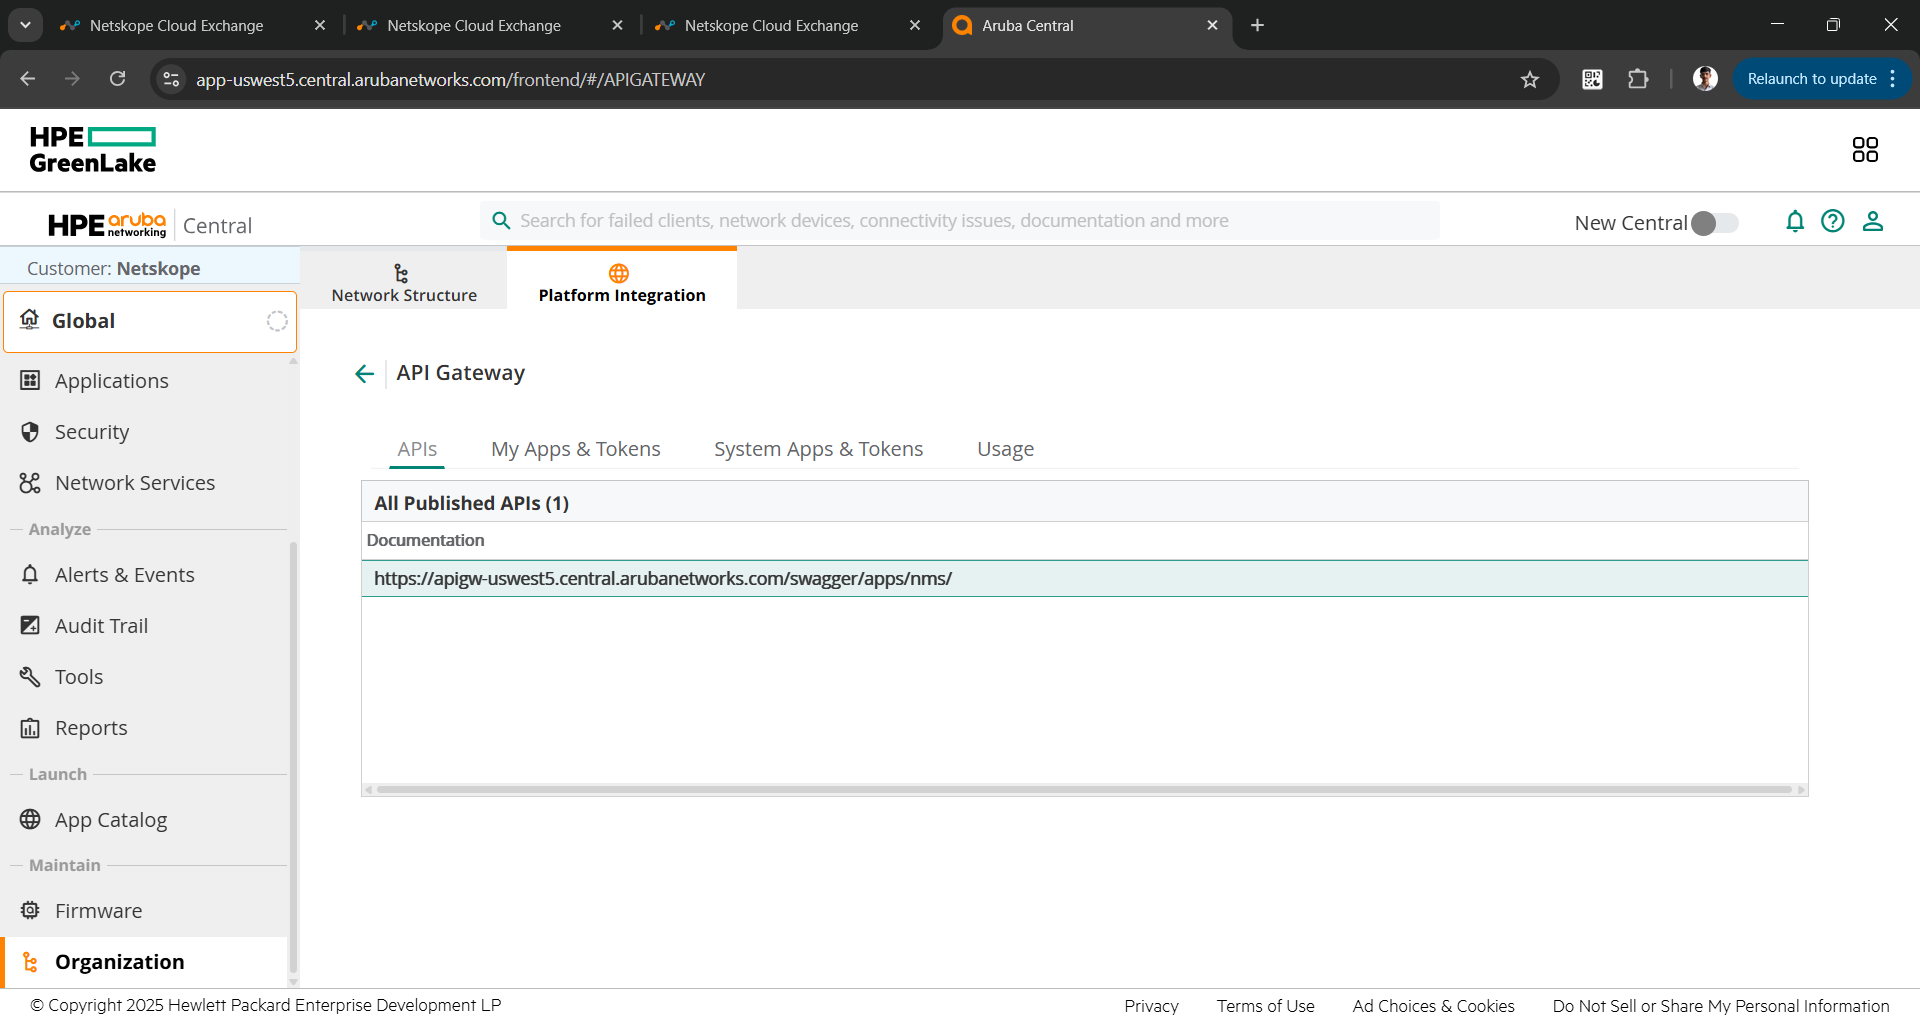The width and height of the screenshot is (1920, 1020).
Task: Click the Tools wrench icon
Action: click(x=30, y=676)
